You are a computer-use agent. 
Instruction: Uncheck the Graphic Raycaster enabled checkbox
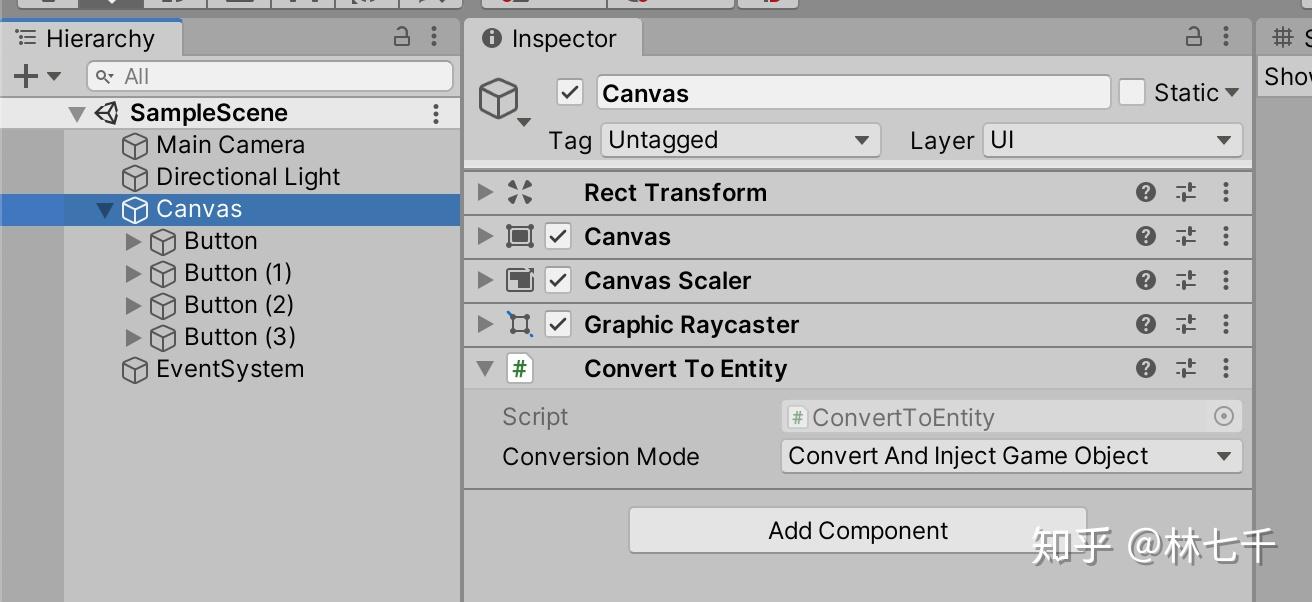tap(557, 324)
